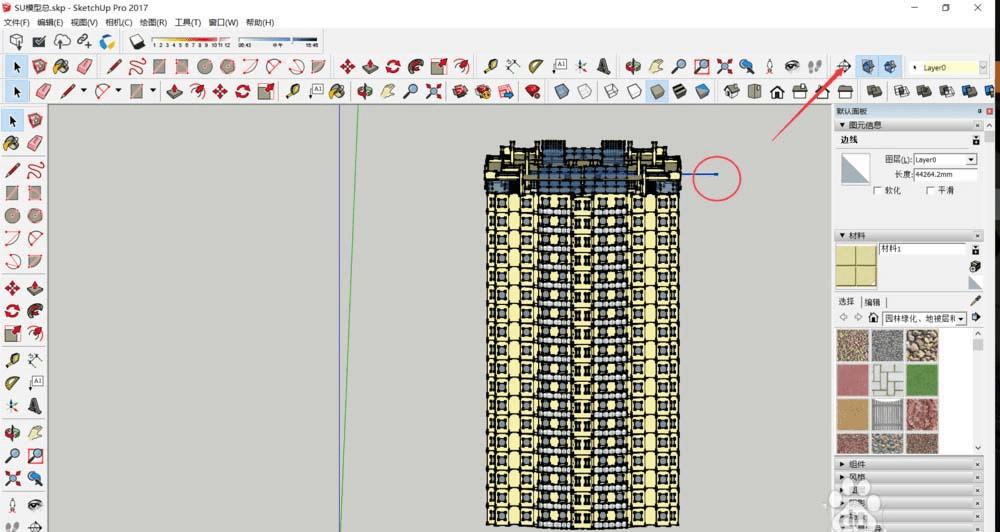Viewport: 1000px width, 532px height.
Task: Toggle entity info details icon beside 边线
Action: pyautogui.click(x=976, y=140)
